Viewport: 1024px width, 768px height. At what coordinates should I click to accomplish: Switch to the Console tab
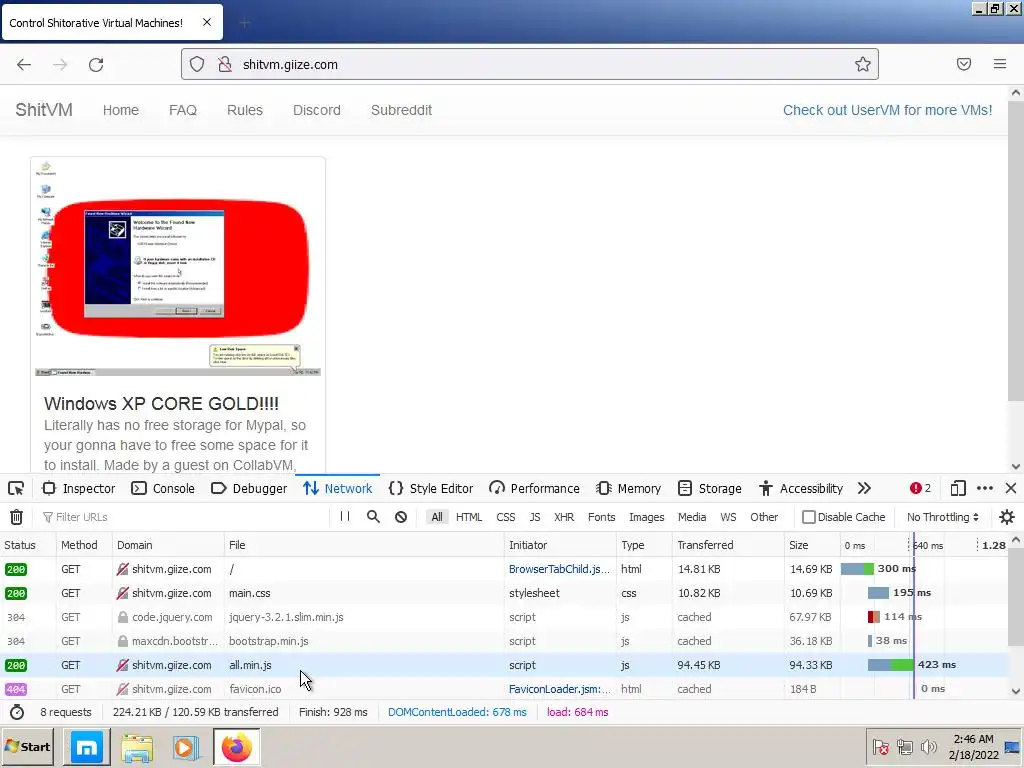pyautogui.click(x=163, y=488)
